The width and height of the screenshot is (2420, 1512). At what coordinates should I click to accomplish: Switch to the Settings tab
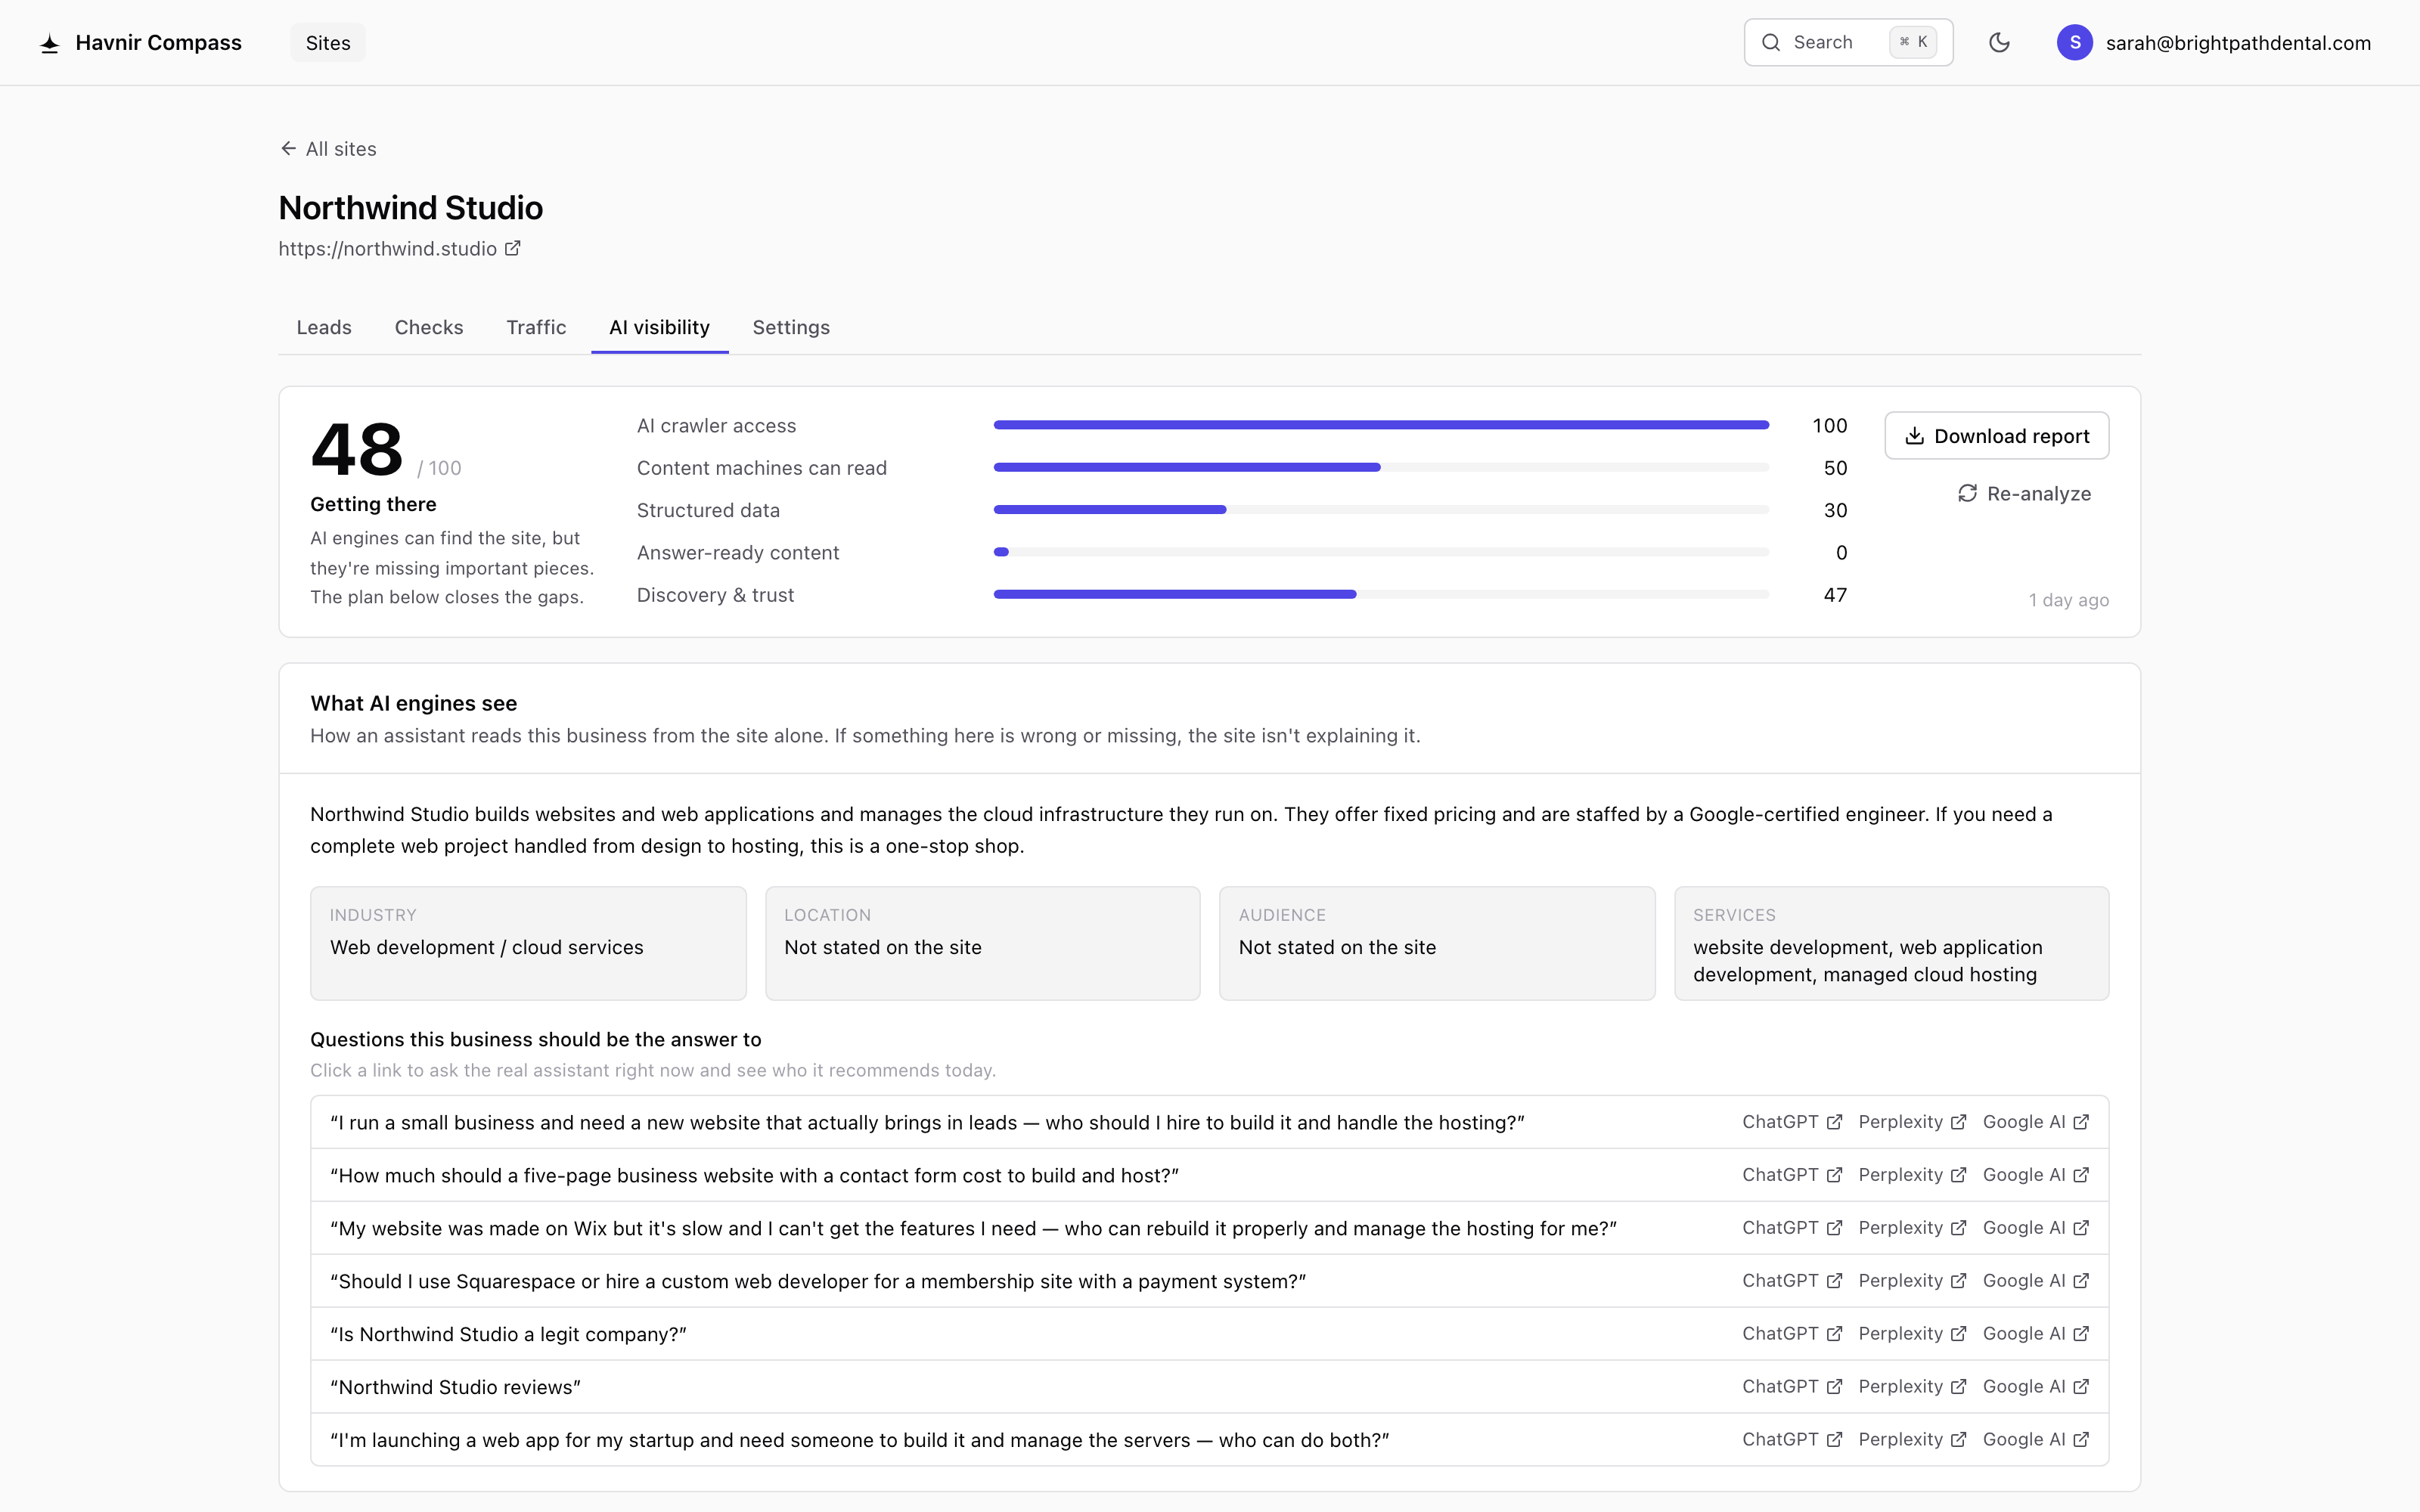(791, 327)
